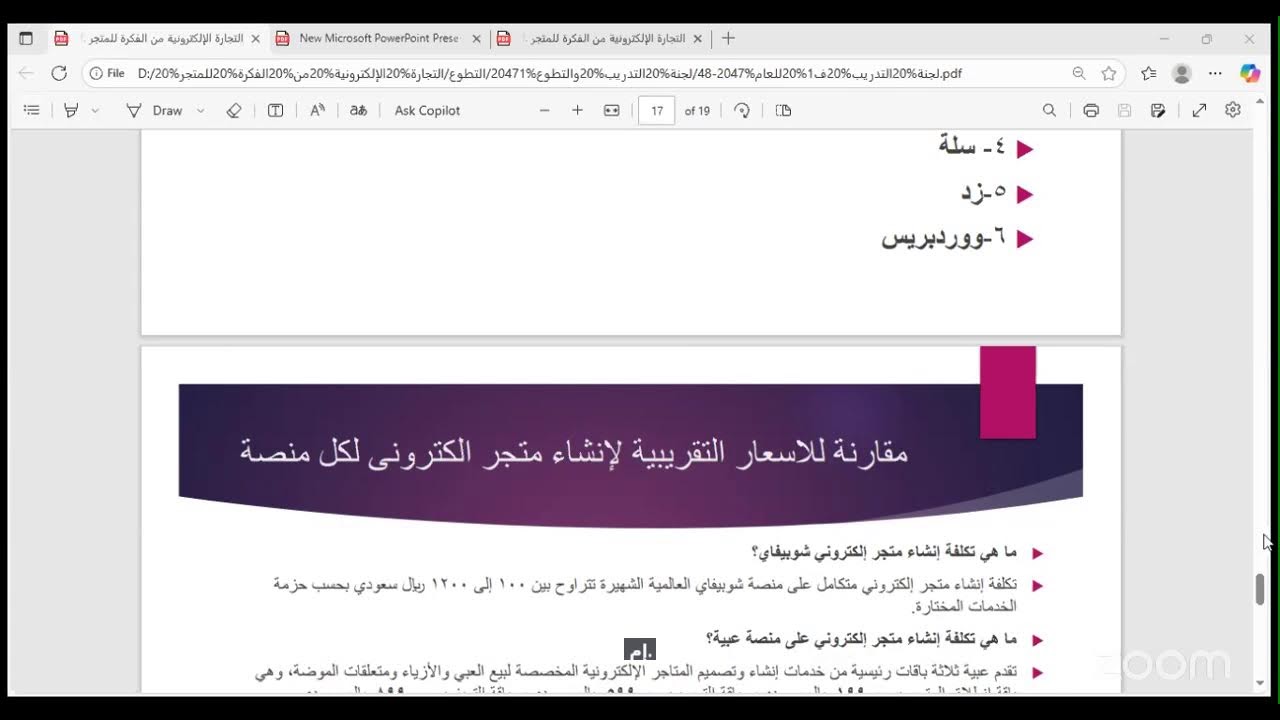The height and width of the screenshot is (720, 1280).
Task: Show the PDF table of contents
Action: click(31, 110)
